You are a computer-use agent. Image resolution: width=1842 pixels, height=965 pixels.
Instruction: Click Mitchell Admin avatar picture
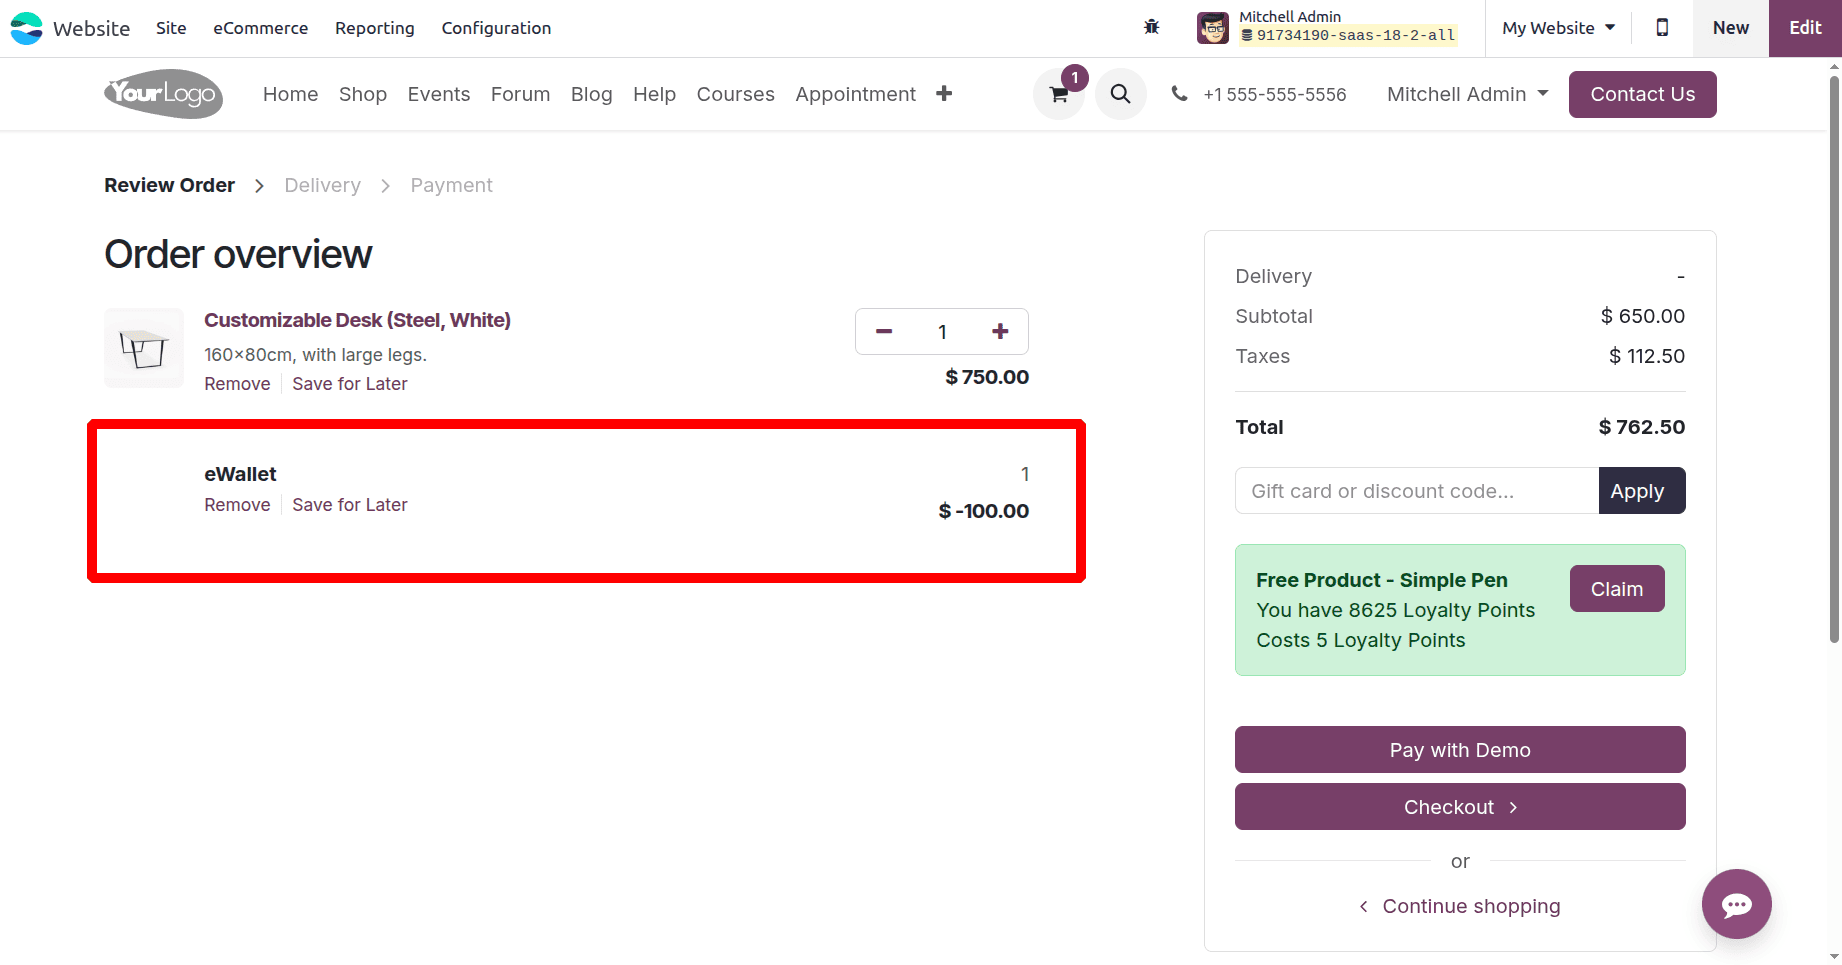coord(1213,28)
